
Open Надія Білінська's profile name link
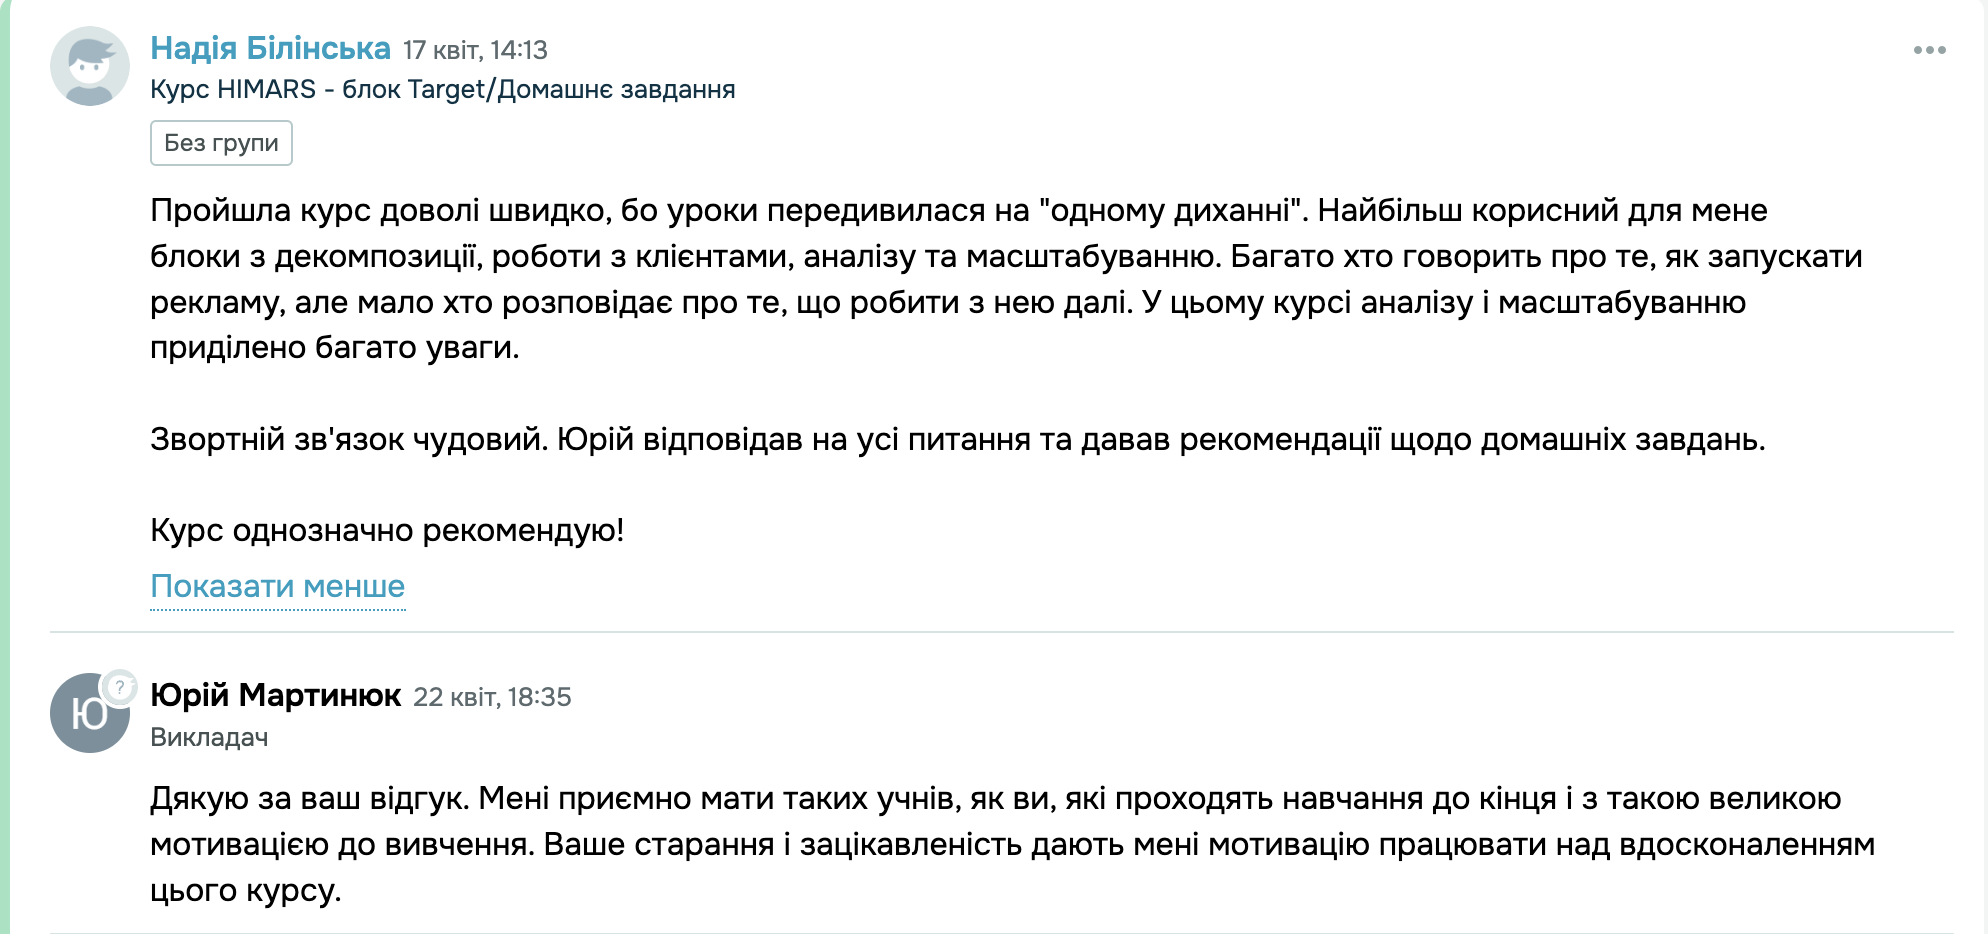coord(270,48)
